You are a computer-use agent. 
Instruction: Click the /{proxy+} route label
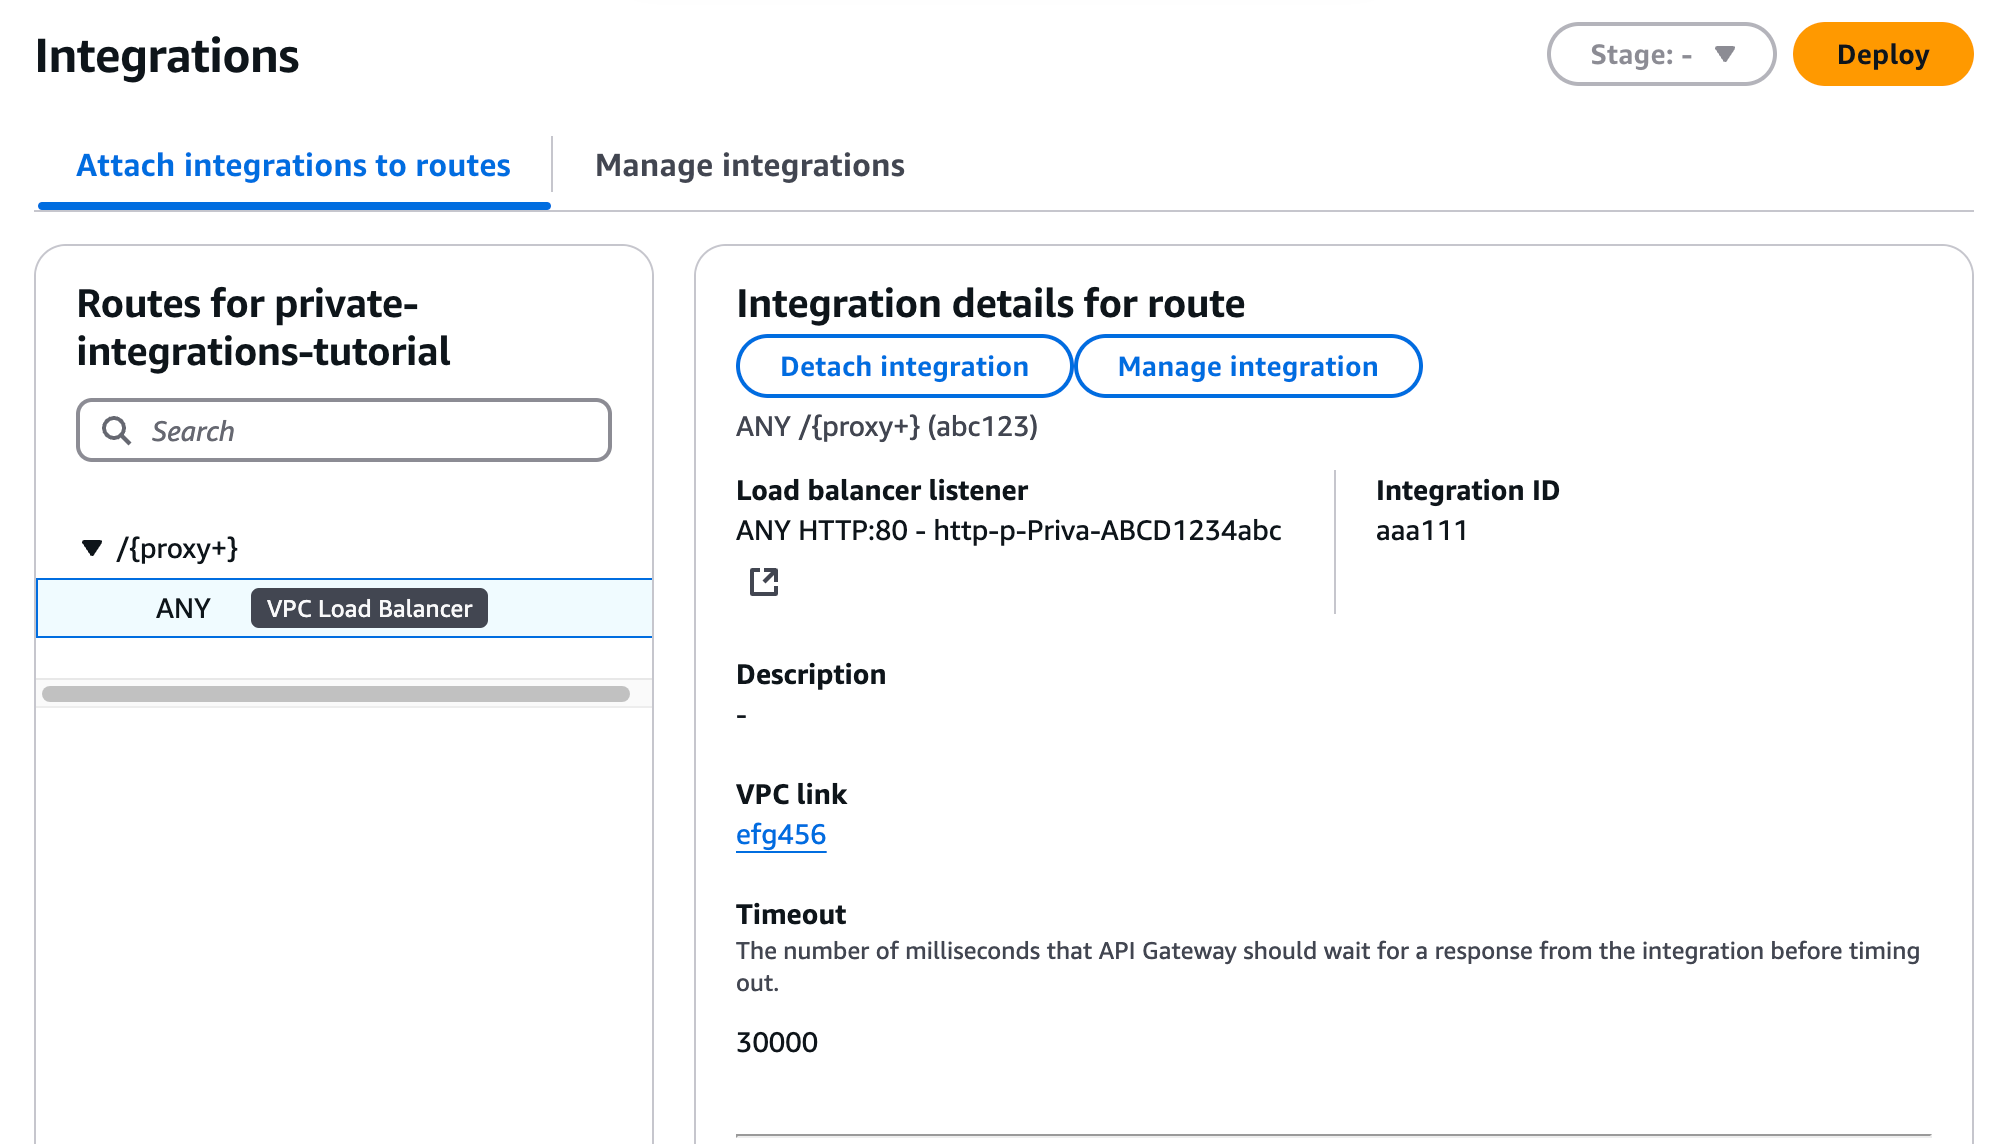click(x=178, y=547)
